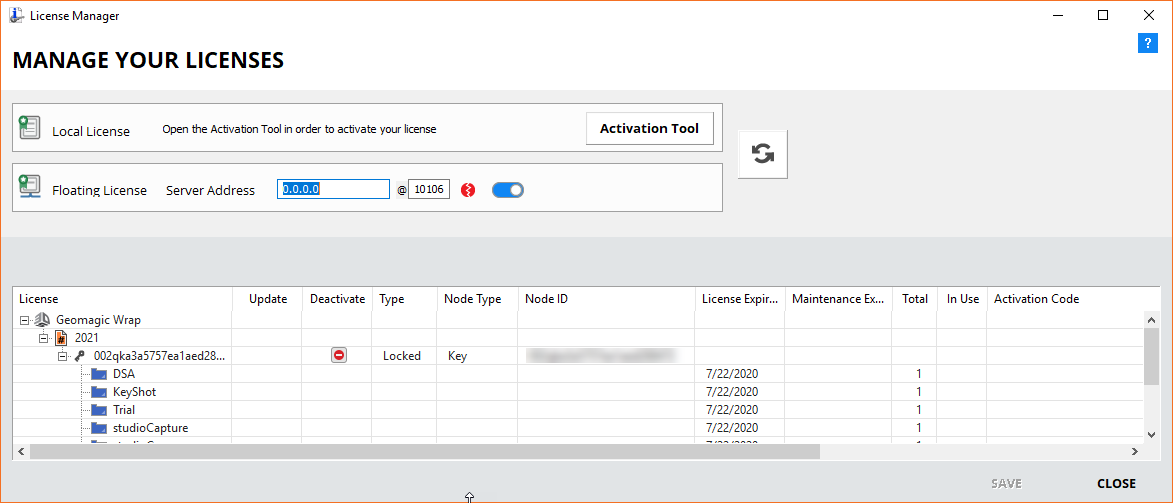Select the studioCapture license row
1173x503 pixels.
click(x=579, y=427)
